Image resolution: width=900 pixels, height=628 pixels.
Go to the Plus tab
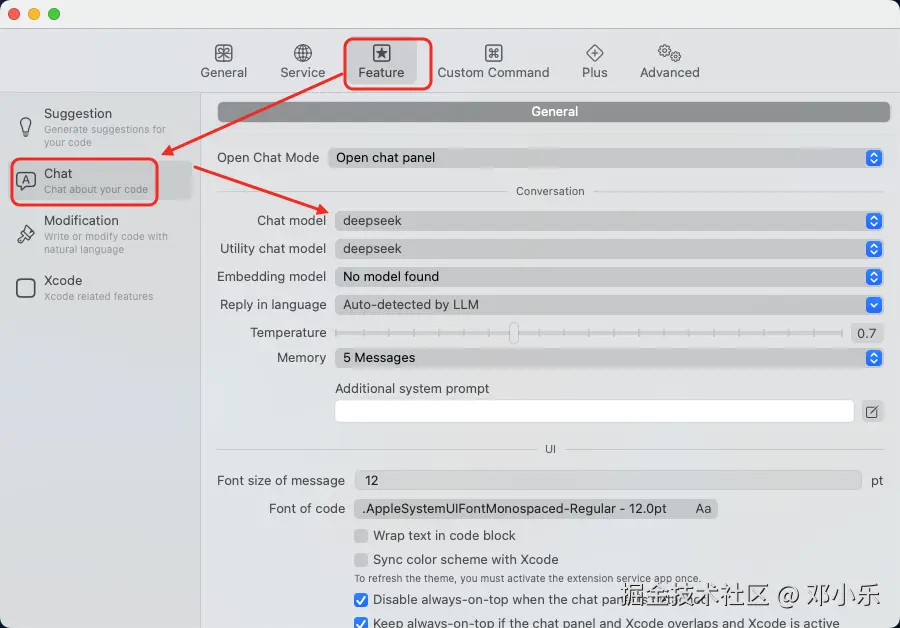(x=594, y=61)
